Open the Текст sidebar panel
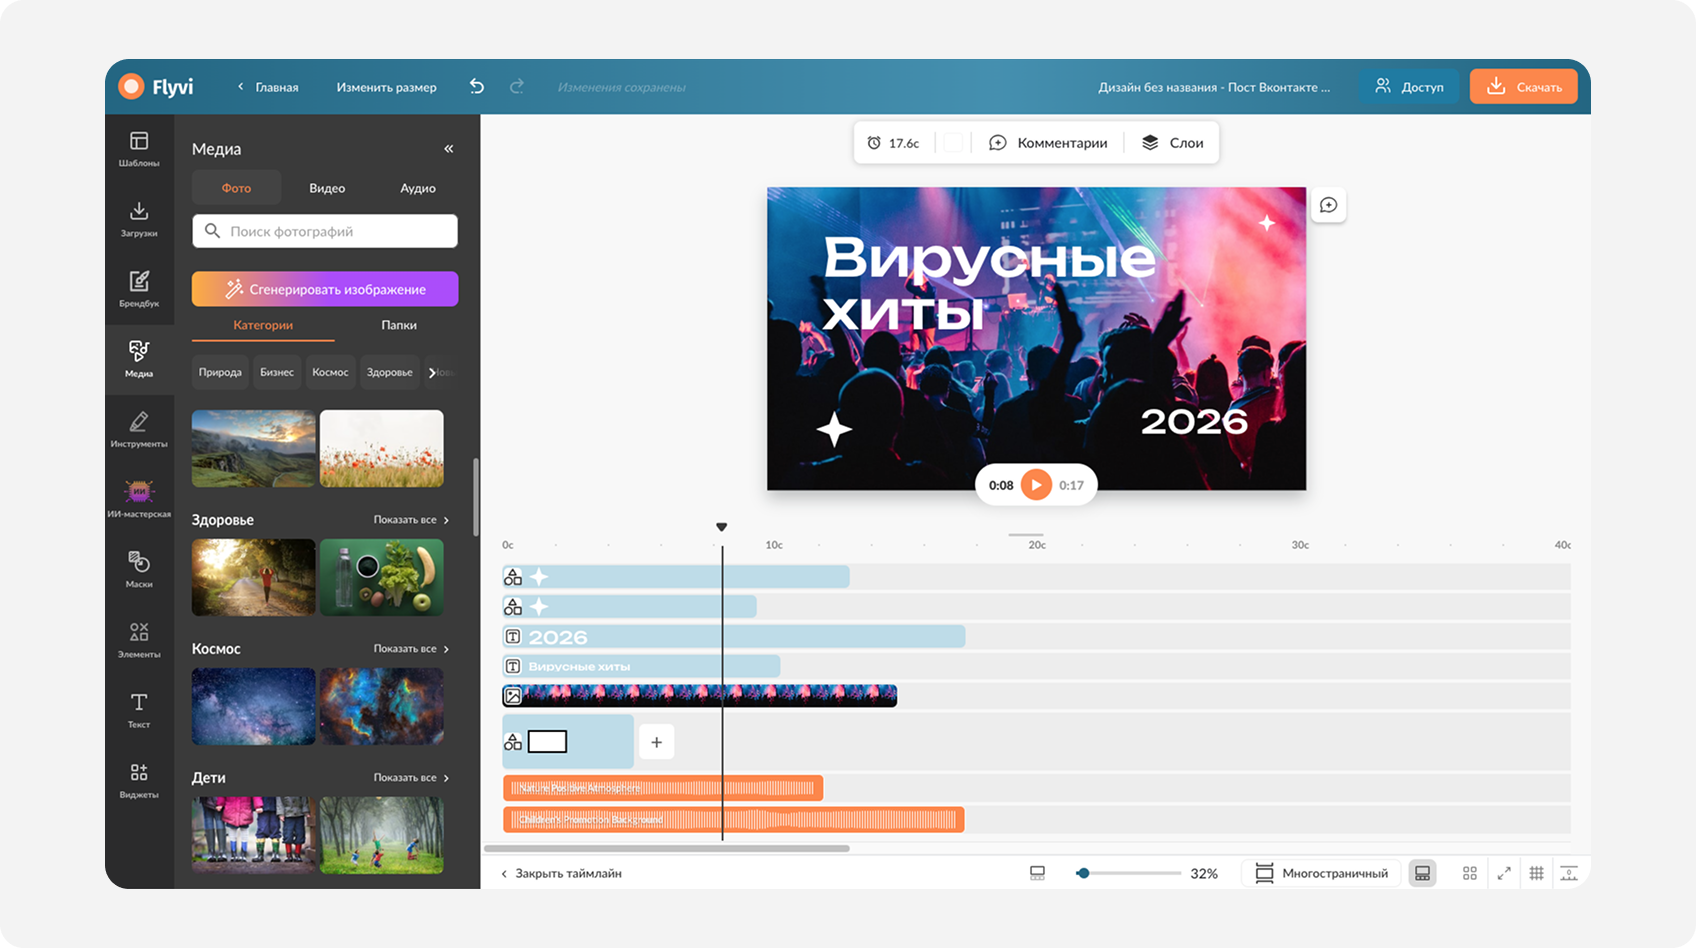1696x948 pixels. [x=139, y=710]
